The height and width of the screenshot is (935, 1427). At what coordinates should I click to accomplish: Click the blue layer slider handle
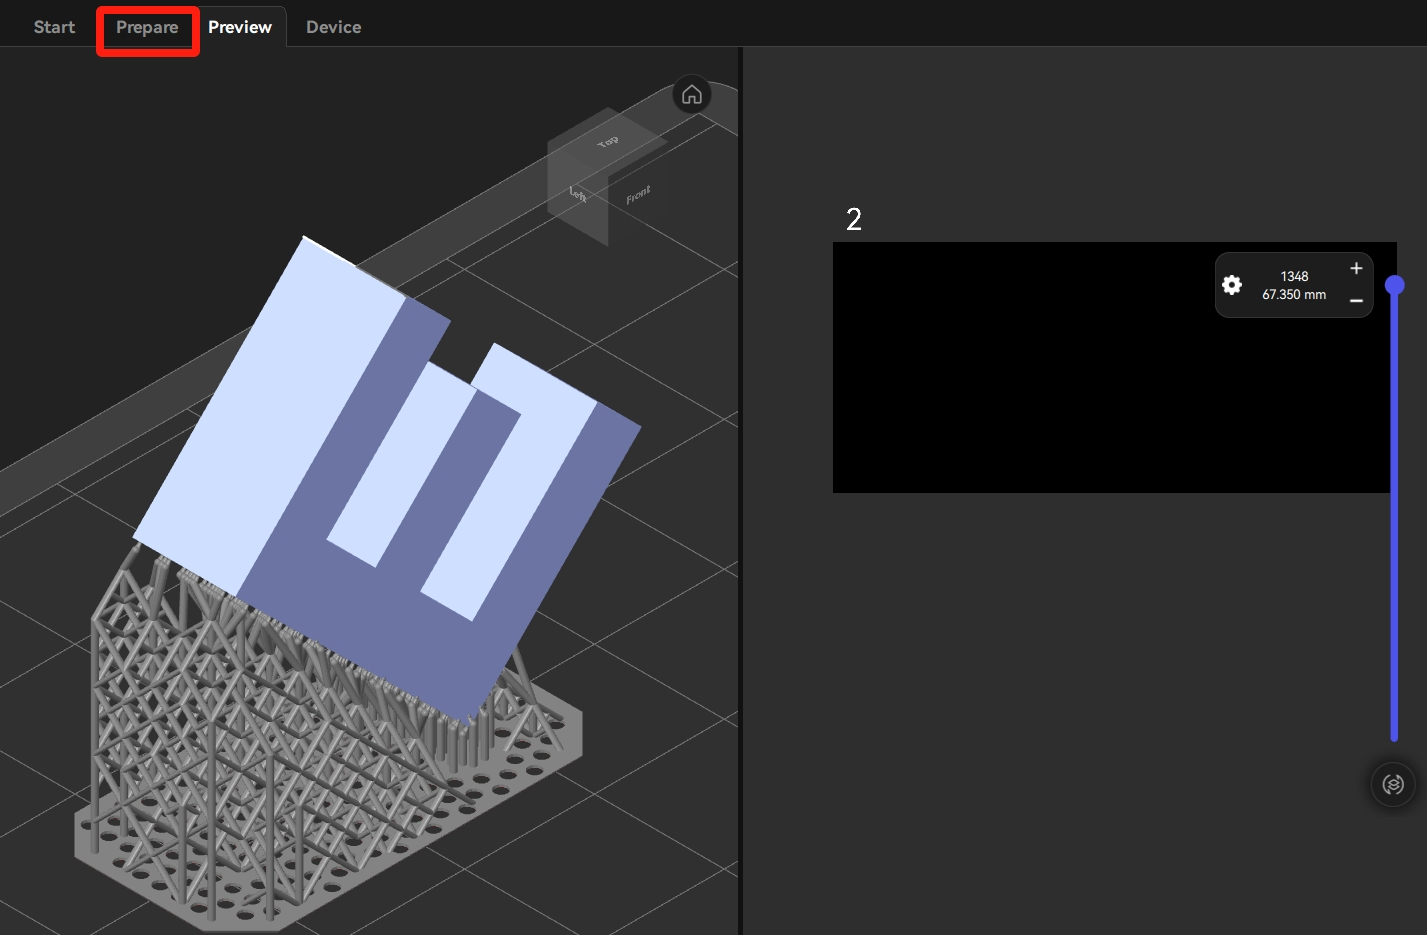1394,286
